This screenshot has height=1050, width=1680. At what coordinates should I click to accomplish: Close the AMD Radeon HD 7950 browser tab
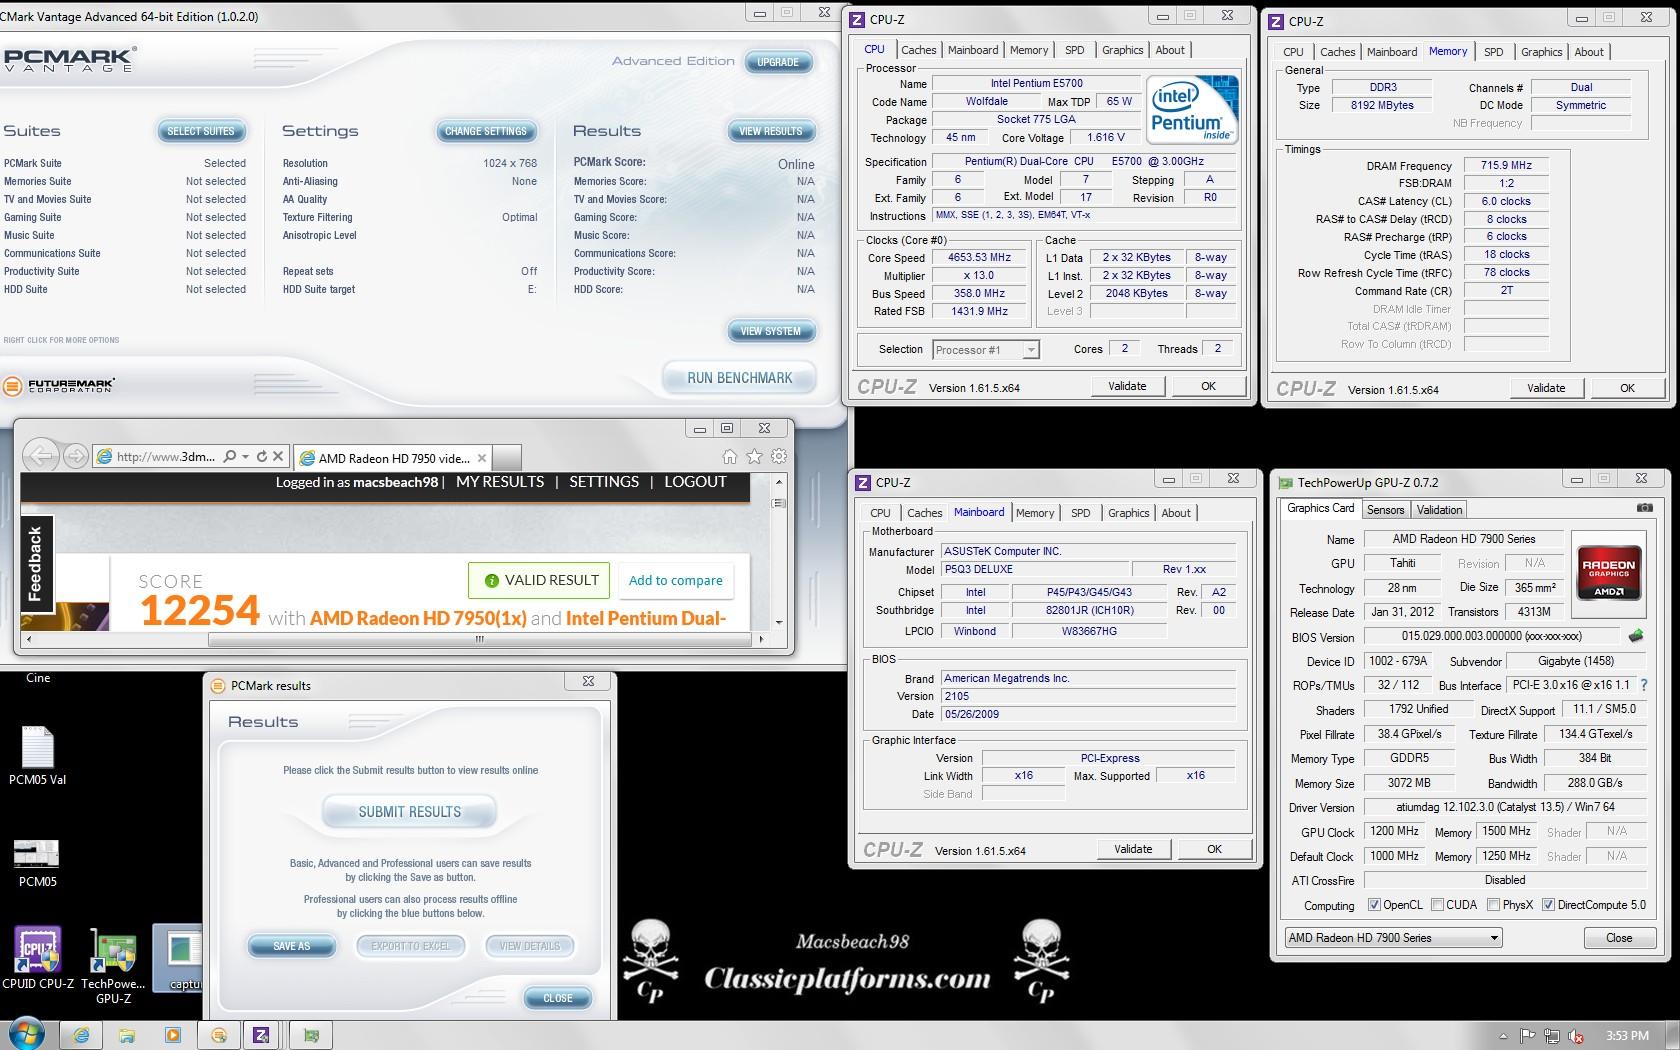(x=482, y=458)
